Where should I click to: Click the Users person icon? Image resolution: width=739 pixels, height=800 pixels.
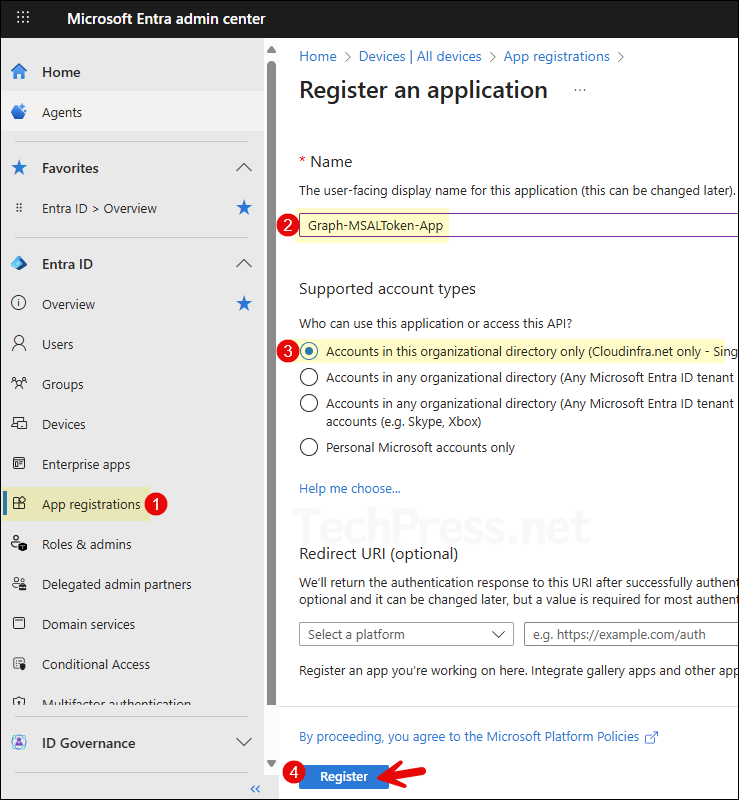19,344
